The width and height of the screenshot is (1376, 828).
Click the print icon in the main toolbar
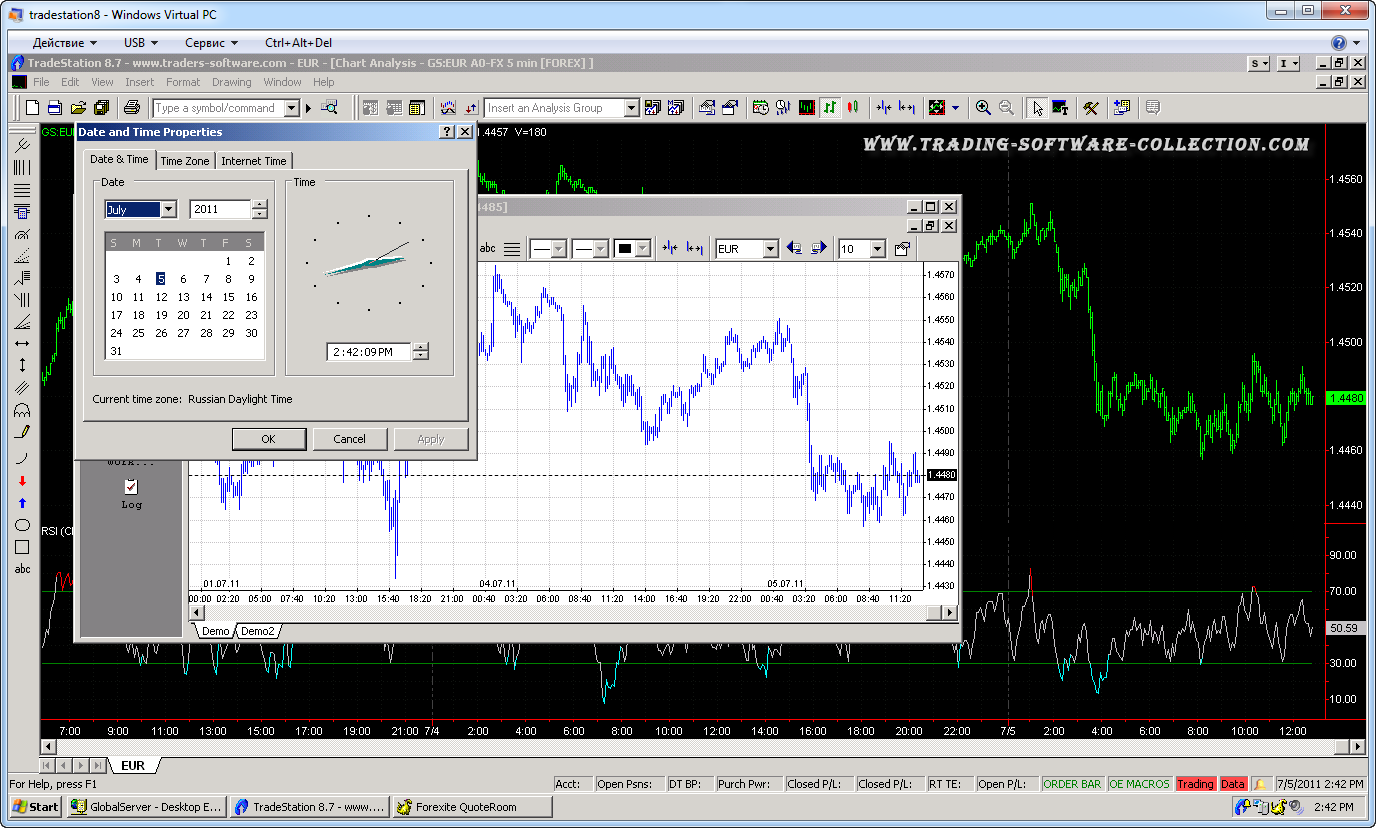[131, 108]
